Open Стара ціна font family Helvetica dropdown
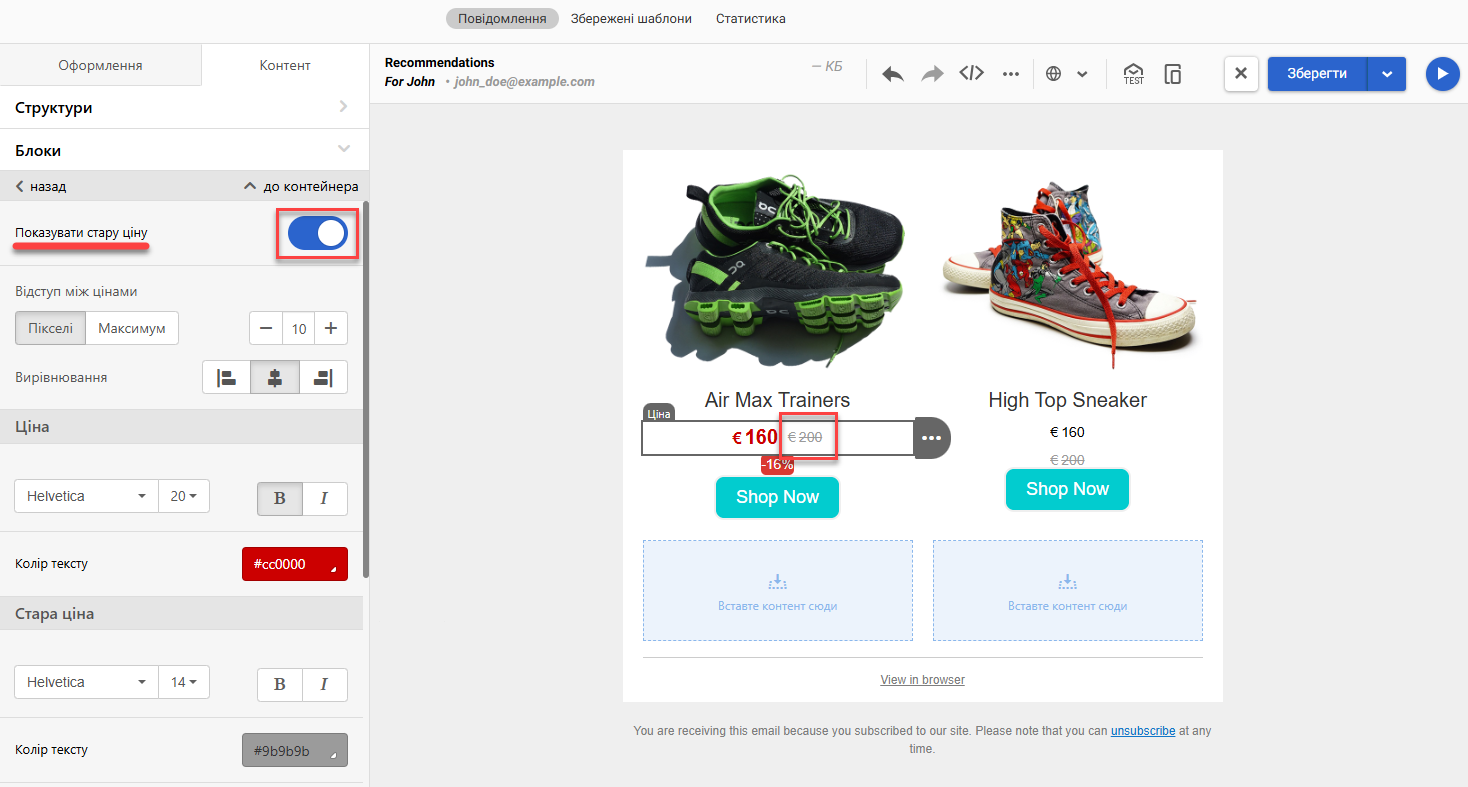Screen dimensions: 1468x787 [86, 682]
